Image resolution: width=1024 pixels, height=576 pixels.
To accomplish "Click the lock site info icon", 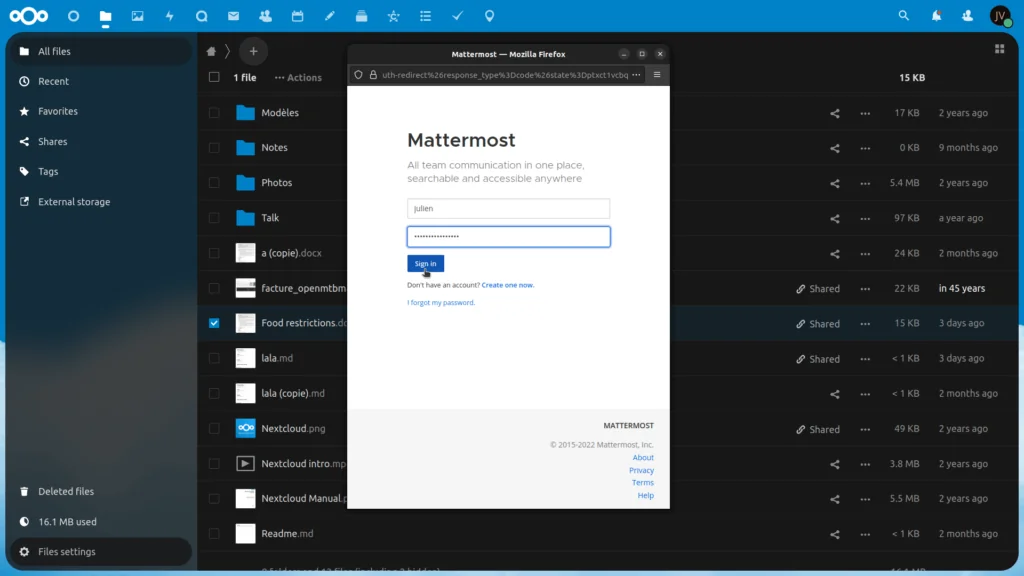I will coord(374,75).
